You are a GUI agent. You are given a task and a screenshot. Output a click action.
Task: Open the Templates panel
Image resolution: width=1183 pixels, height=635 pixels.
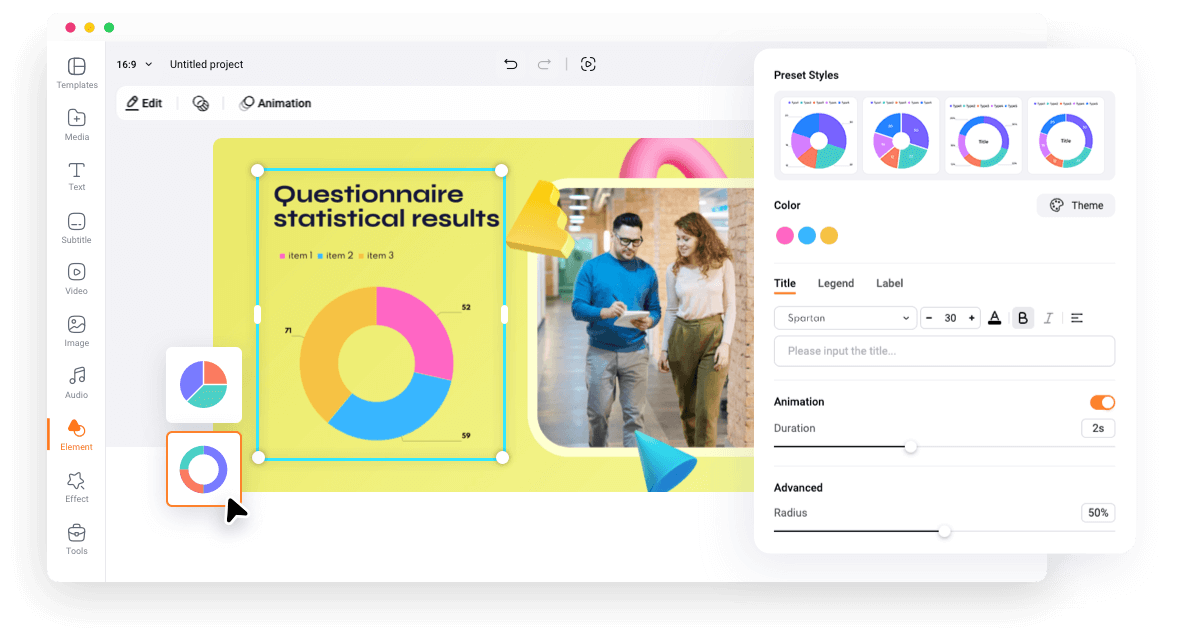pyautogui.click(x=76, y=71)
